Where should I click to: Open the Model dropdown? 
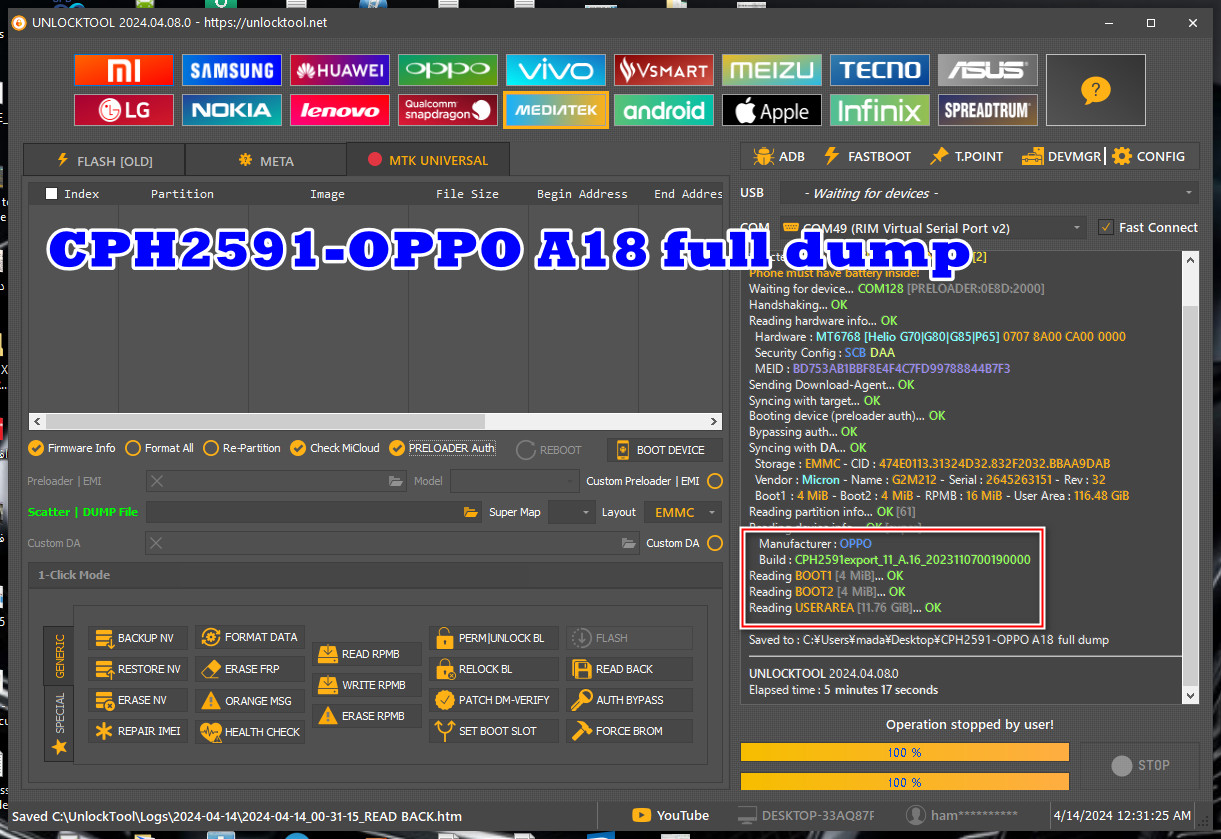515,481
